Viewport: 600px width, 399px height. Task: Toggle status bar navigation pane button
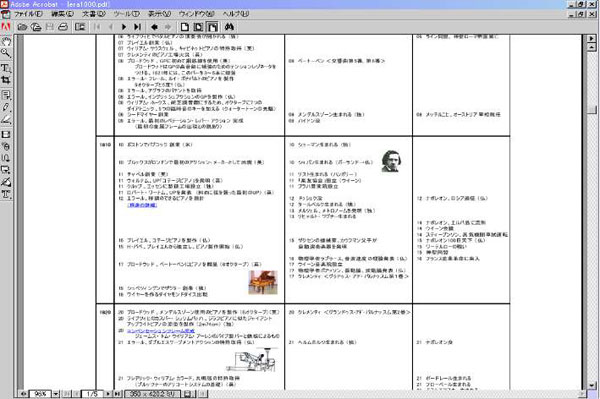pos(23,394)
